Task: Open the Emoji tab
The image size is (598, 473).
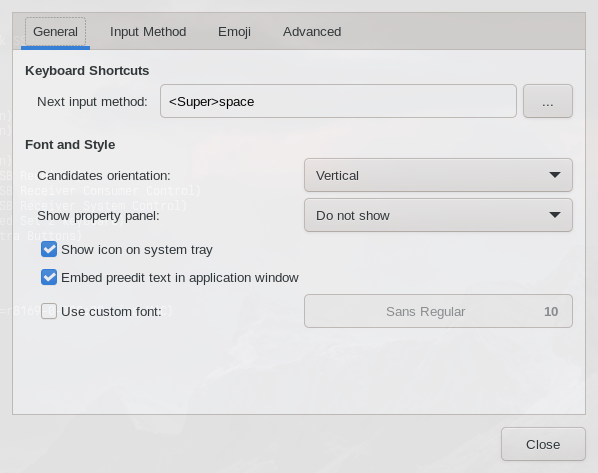Action: 234,32
